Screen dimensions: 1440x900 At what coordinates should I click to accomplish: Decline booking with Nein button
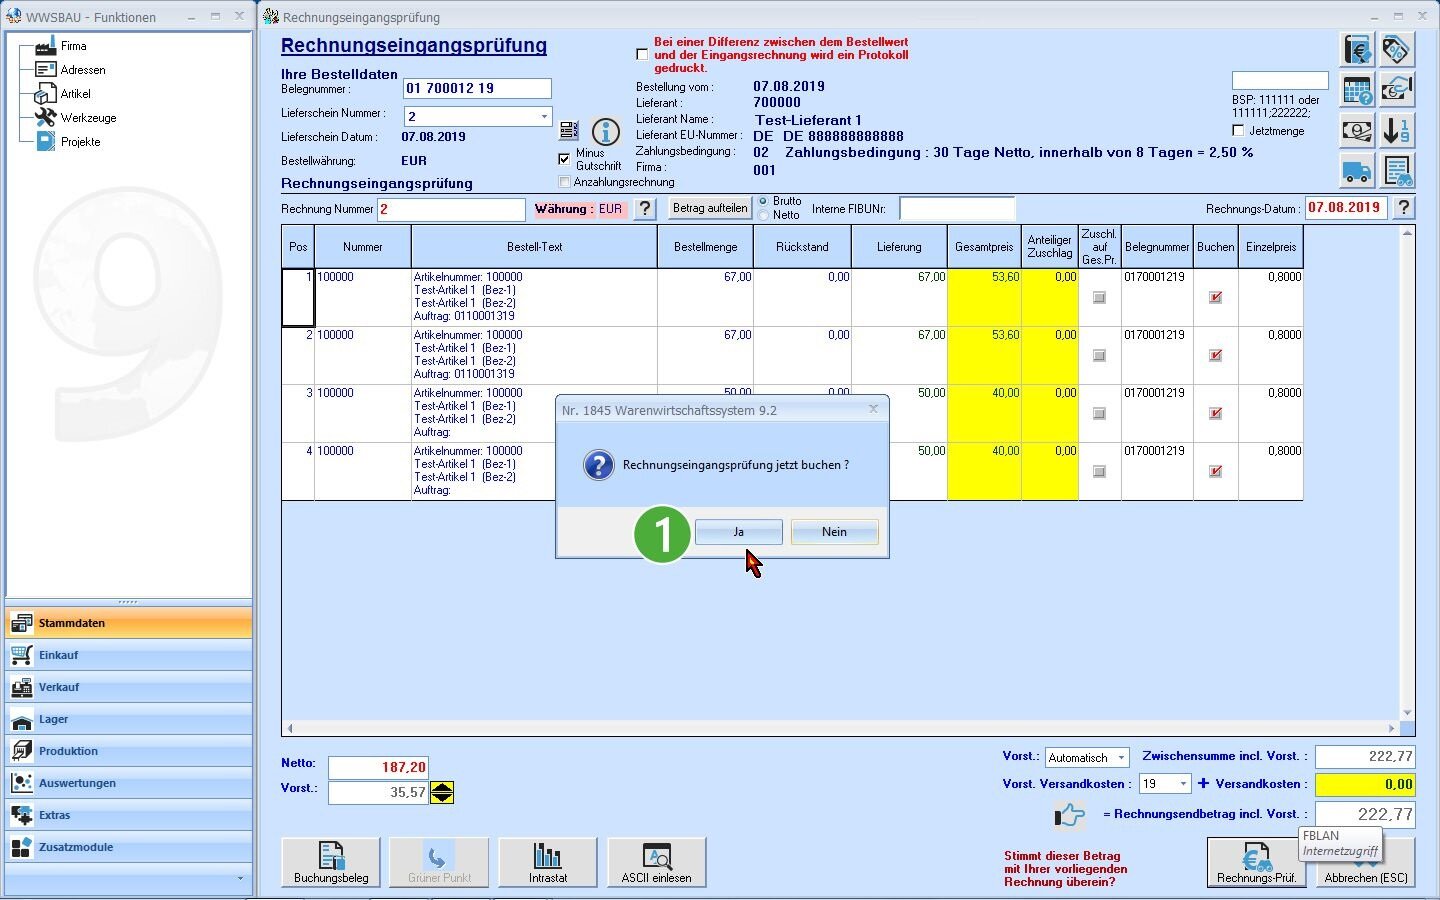[834, 532]
